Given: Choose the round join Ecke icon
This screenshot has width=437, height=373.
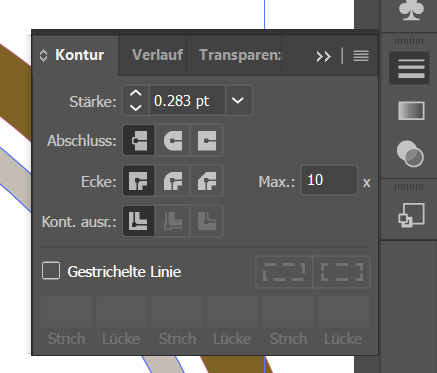Looking at the screenshot, I should tap(173, 181).
